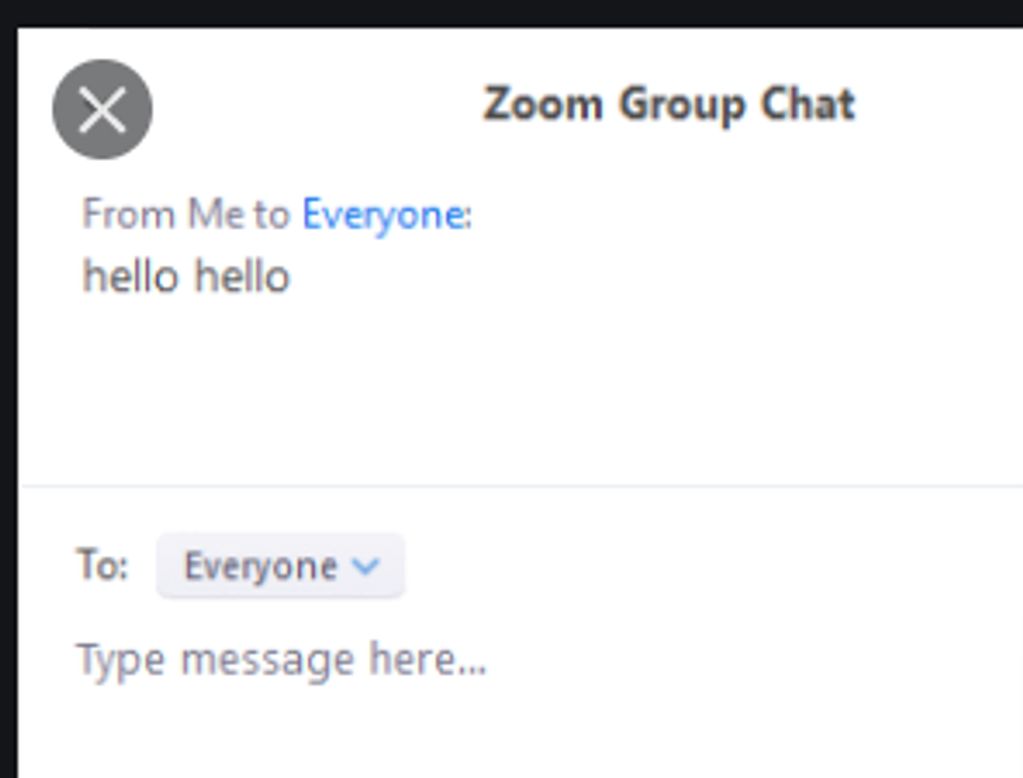Select the hello hello chat message
Screen dimensions: 1023x778
pos(186,276)
